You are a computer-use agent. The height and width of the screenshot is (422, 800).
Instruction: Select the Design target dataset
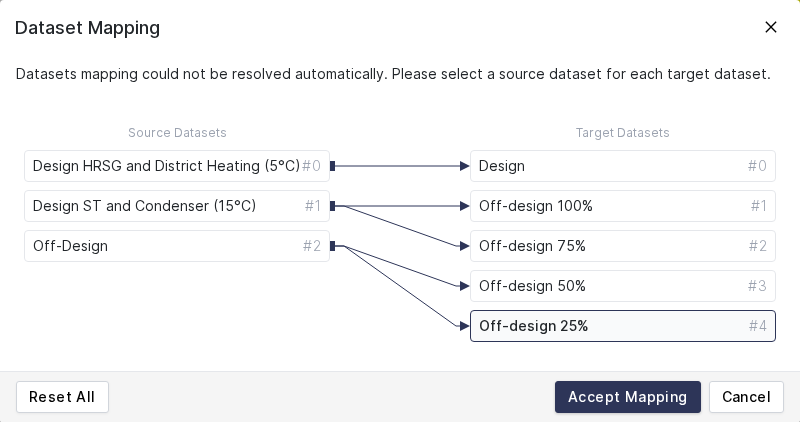622,166
